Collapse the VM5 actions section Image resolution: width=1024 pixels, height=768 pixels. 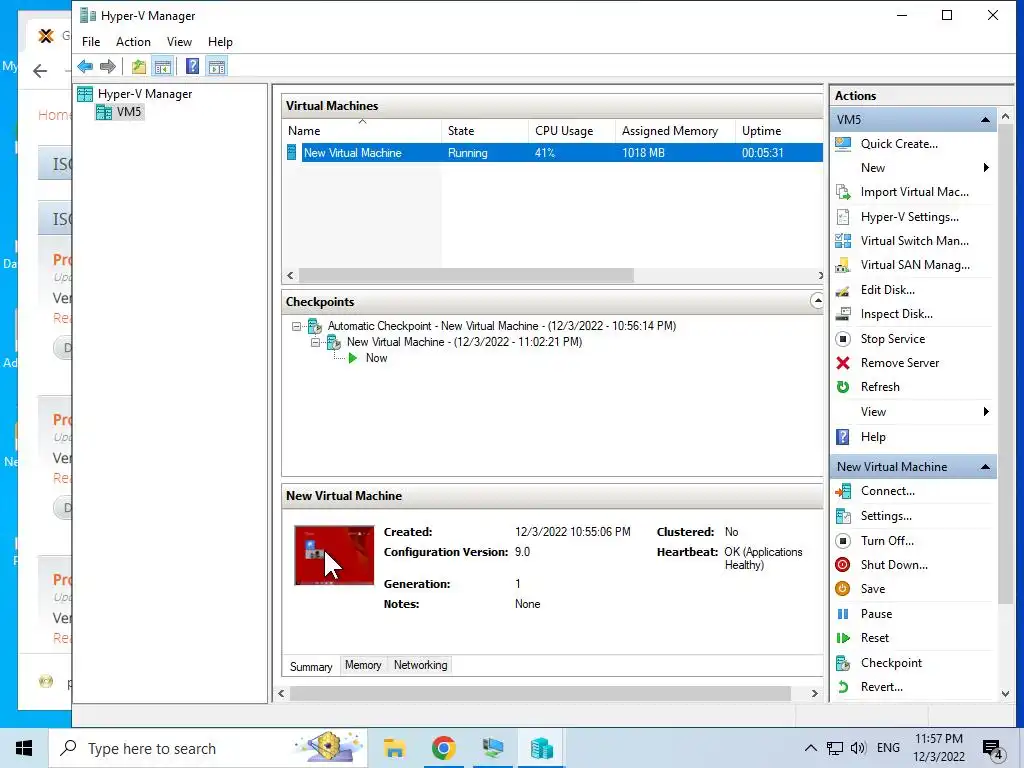click(985, 120)
